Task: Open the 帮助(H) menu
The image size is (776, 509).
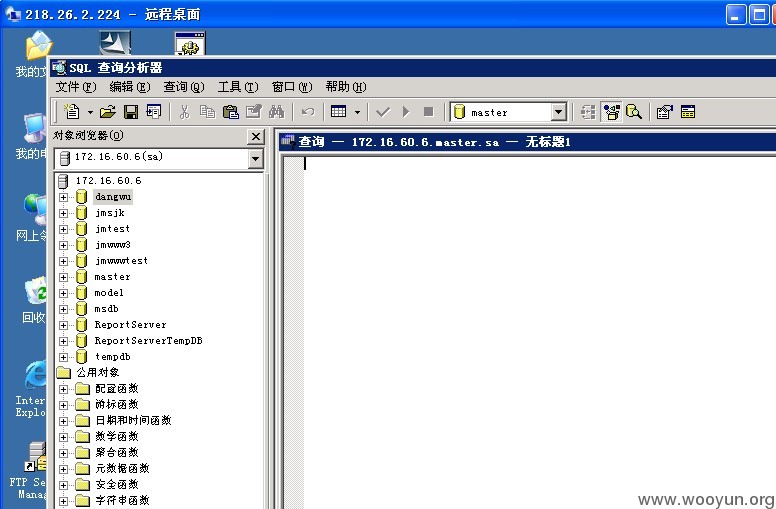Action: [x=346, y=87]
